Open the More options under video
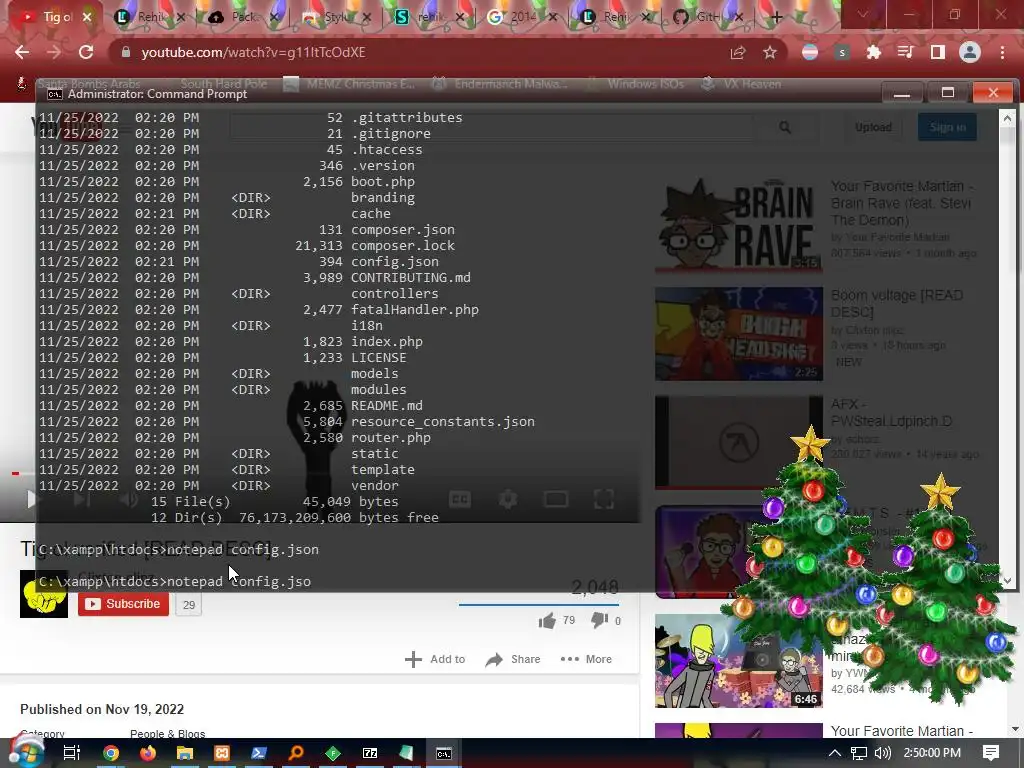The height and width of the screenshot is (768, 1024). [586, 659]
